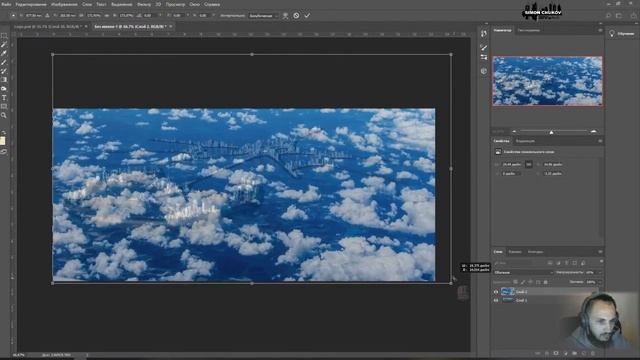Close the active document tab
640x360 pixels.
170,27
